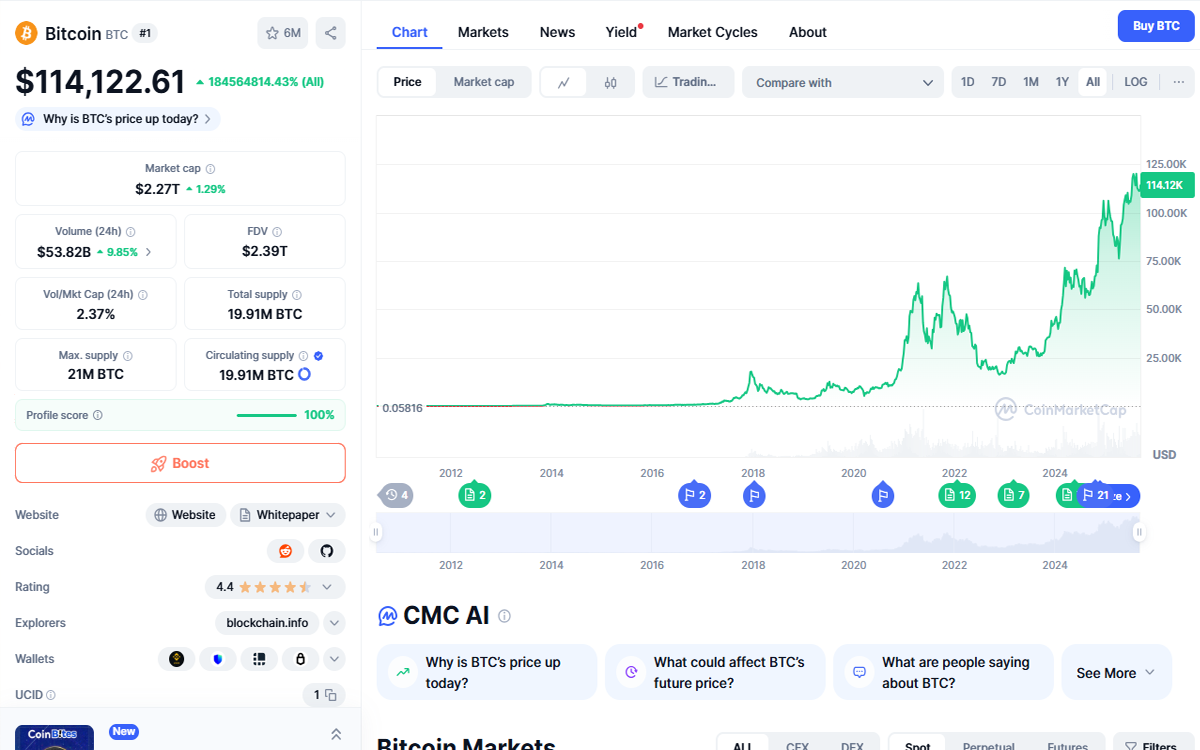Image resolution: width=1200 pixels, height=750 pixels.
Task: Star Bitcoin to add it to watchlist
Action: pos(270,33)
